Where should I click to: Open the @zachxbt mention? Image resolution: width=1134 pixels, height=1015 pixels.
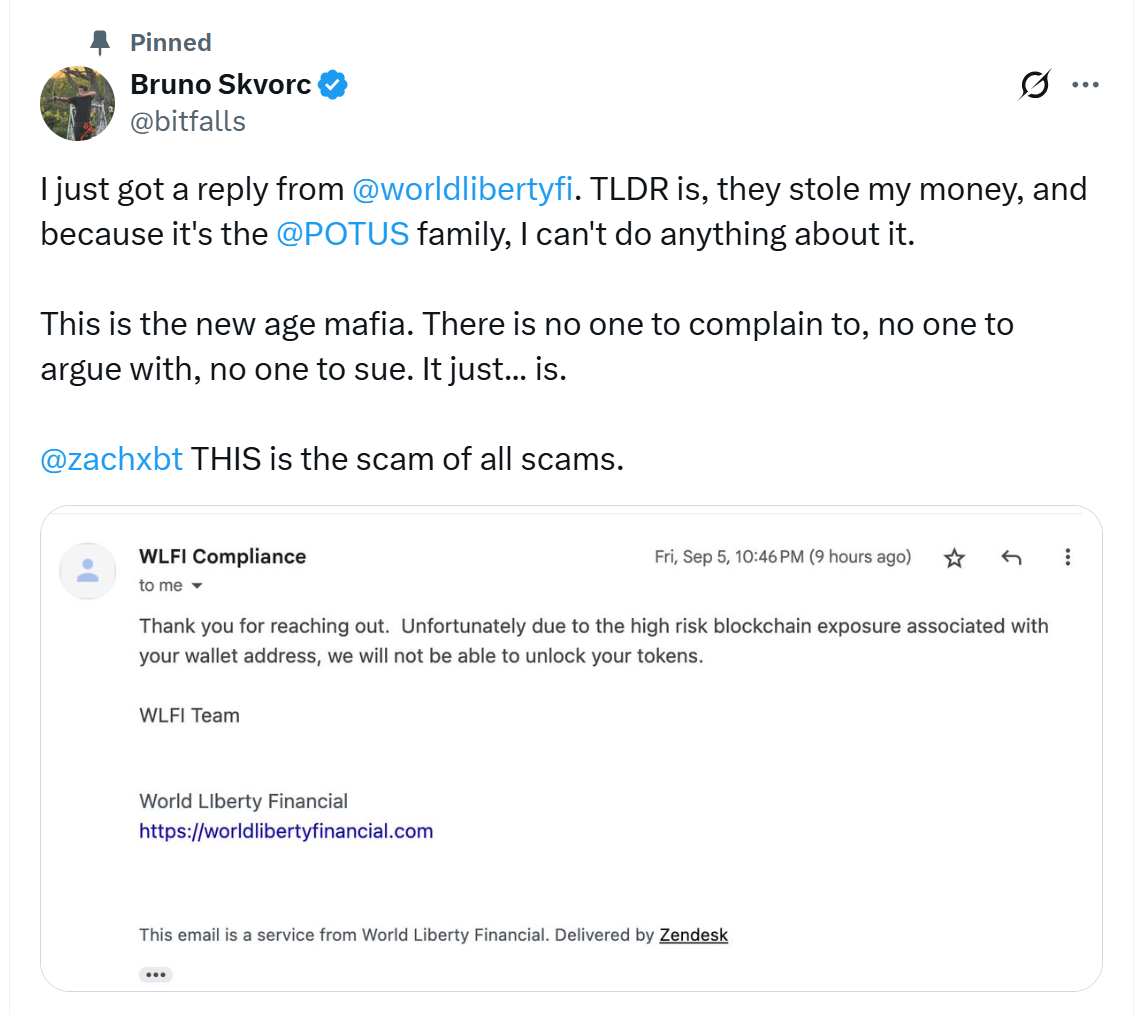click(x=111, y=459)
